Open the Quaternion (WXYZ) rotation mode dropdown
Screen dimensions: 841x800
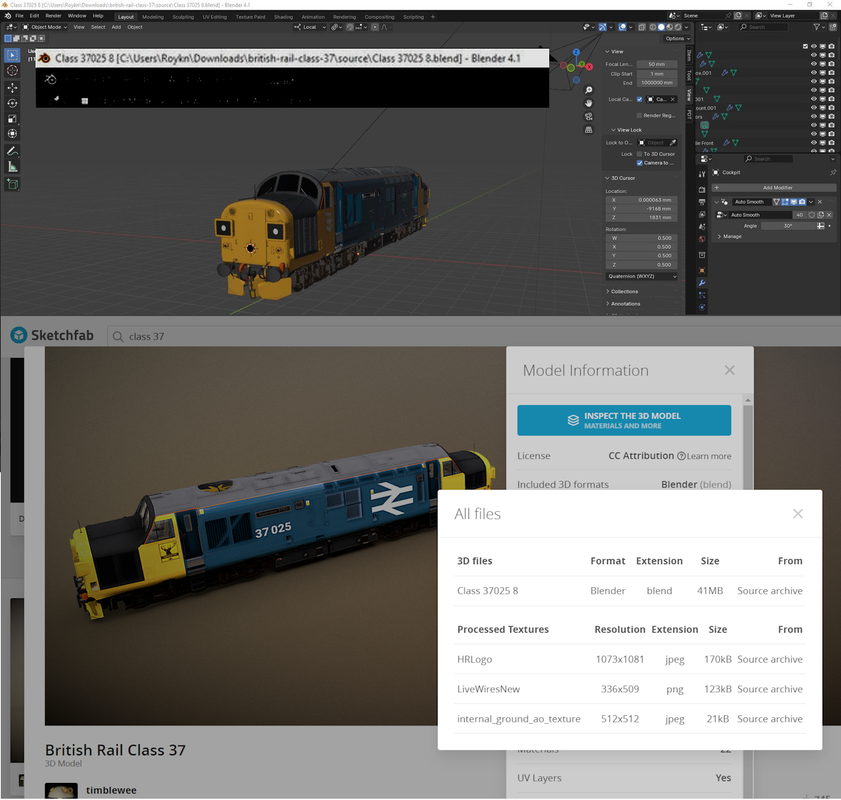coord(641,277)
